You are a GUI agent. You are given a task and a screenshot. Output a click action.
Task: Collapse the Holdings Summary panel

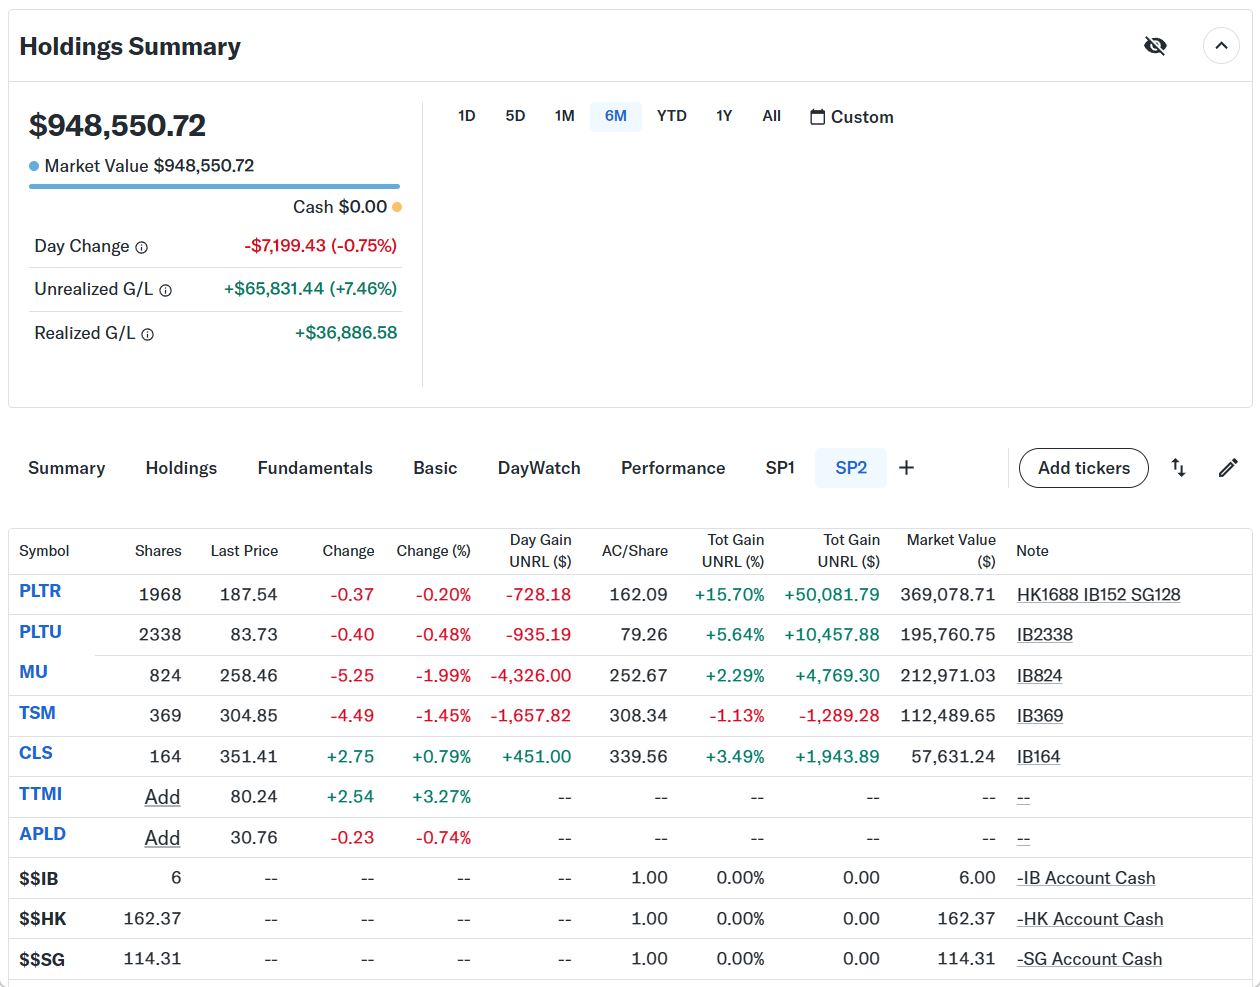[1221, 46]
